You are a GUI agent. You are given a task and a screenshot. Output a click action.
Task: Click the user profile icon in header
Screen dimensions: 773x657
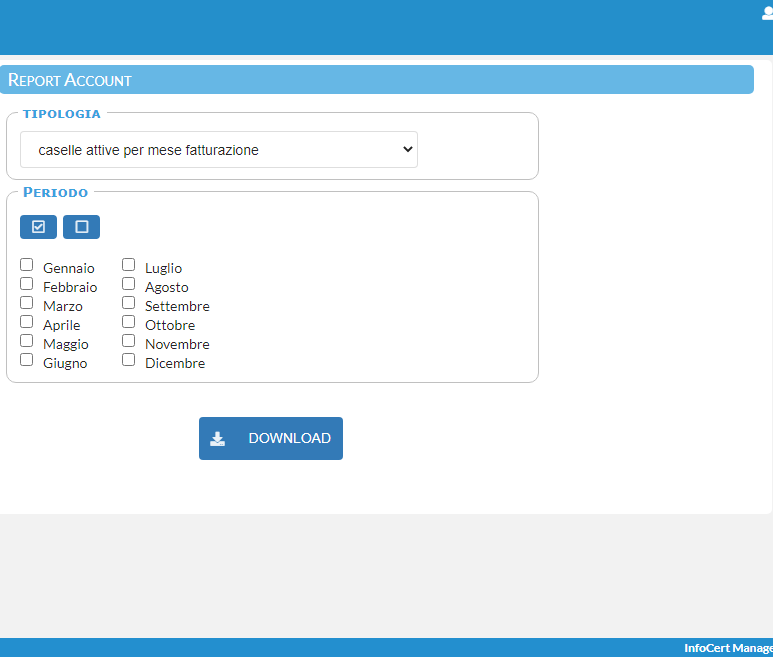point(766,13)
